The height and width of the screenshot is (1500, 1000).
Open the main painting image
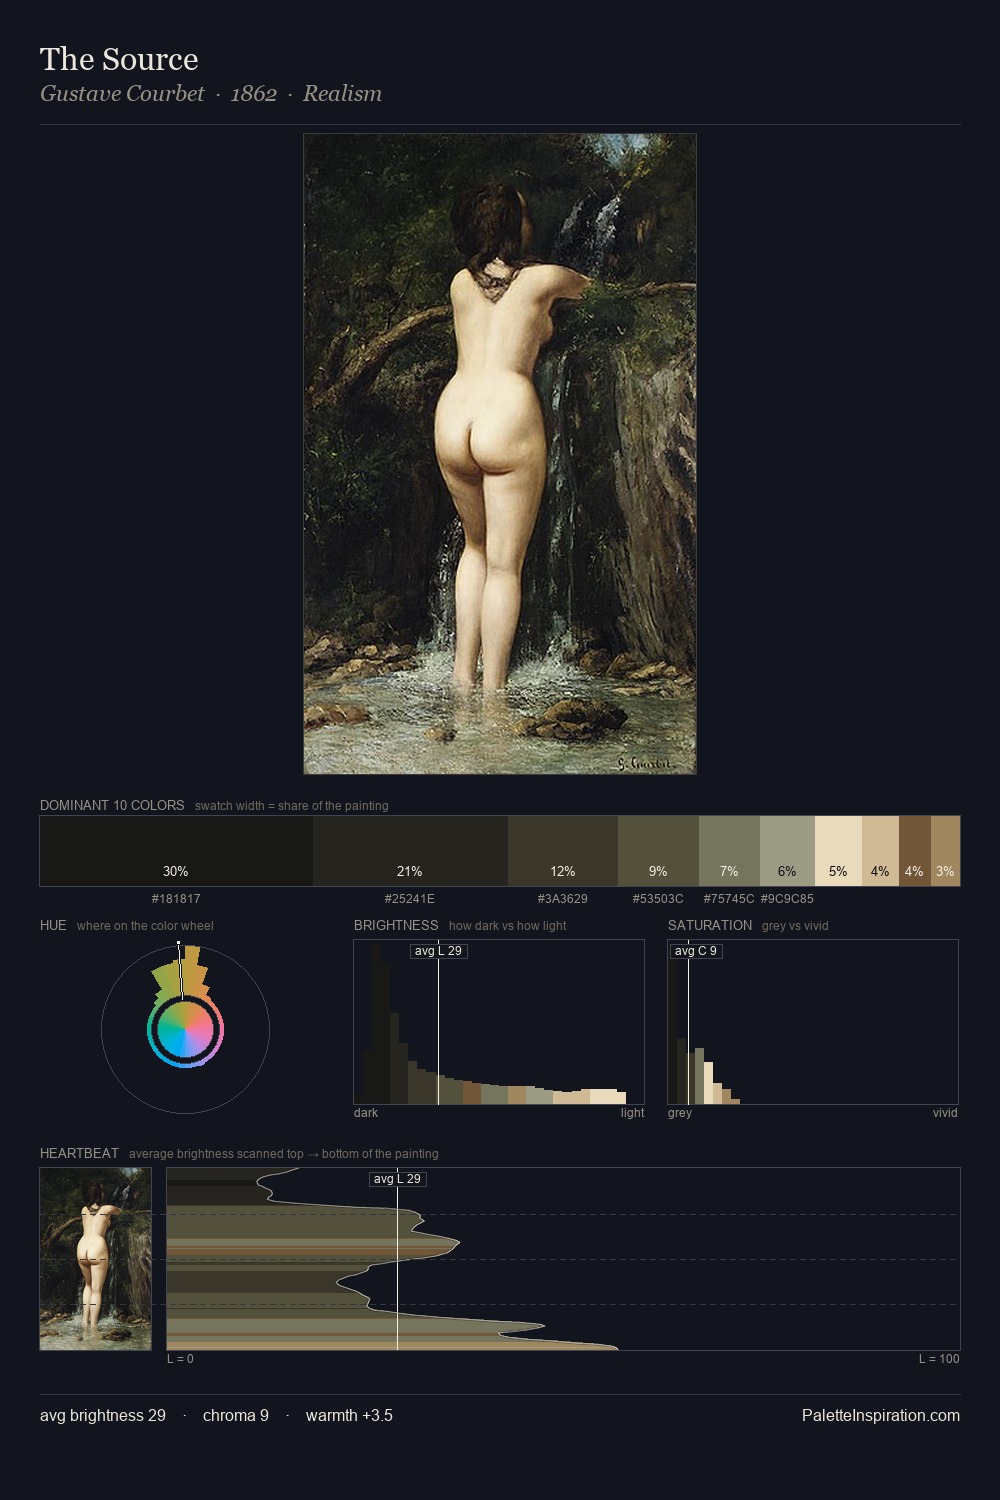click(500, 454)
